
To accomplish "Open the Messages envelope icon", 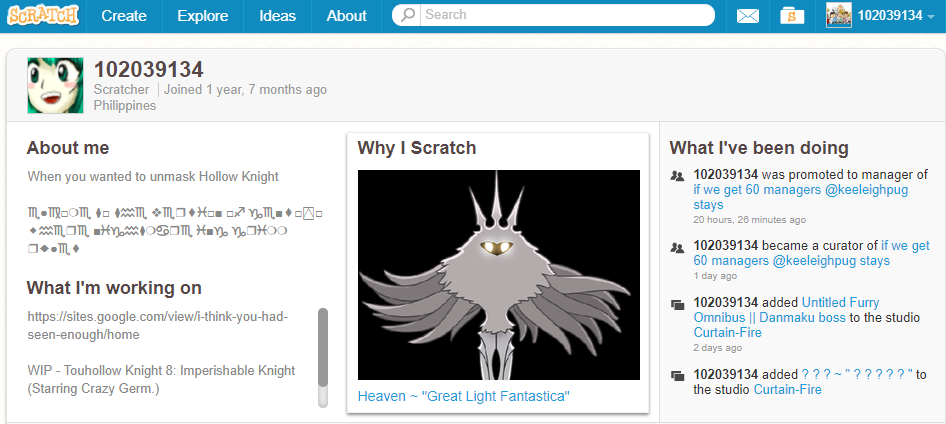I will [748, 16].
